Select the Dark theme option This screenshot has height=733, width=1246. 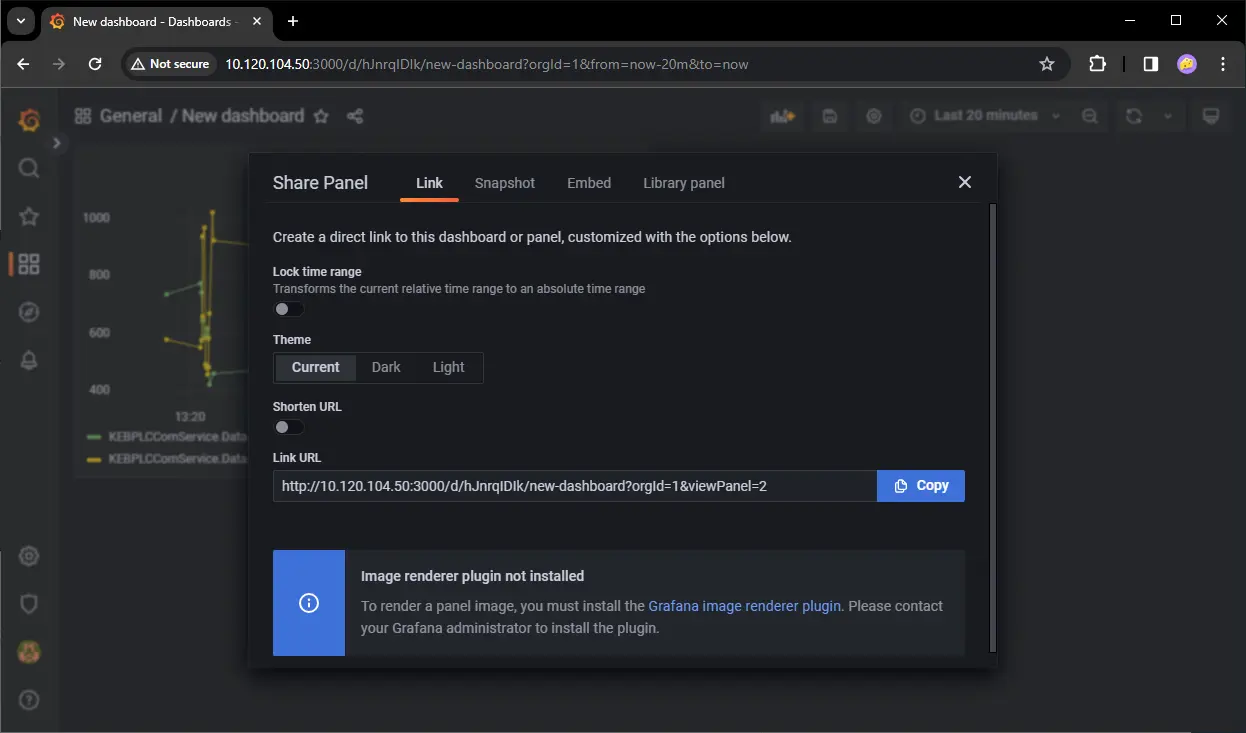(386, 367)
